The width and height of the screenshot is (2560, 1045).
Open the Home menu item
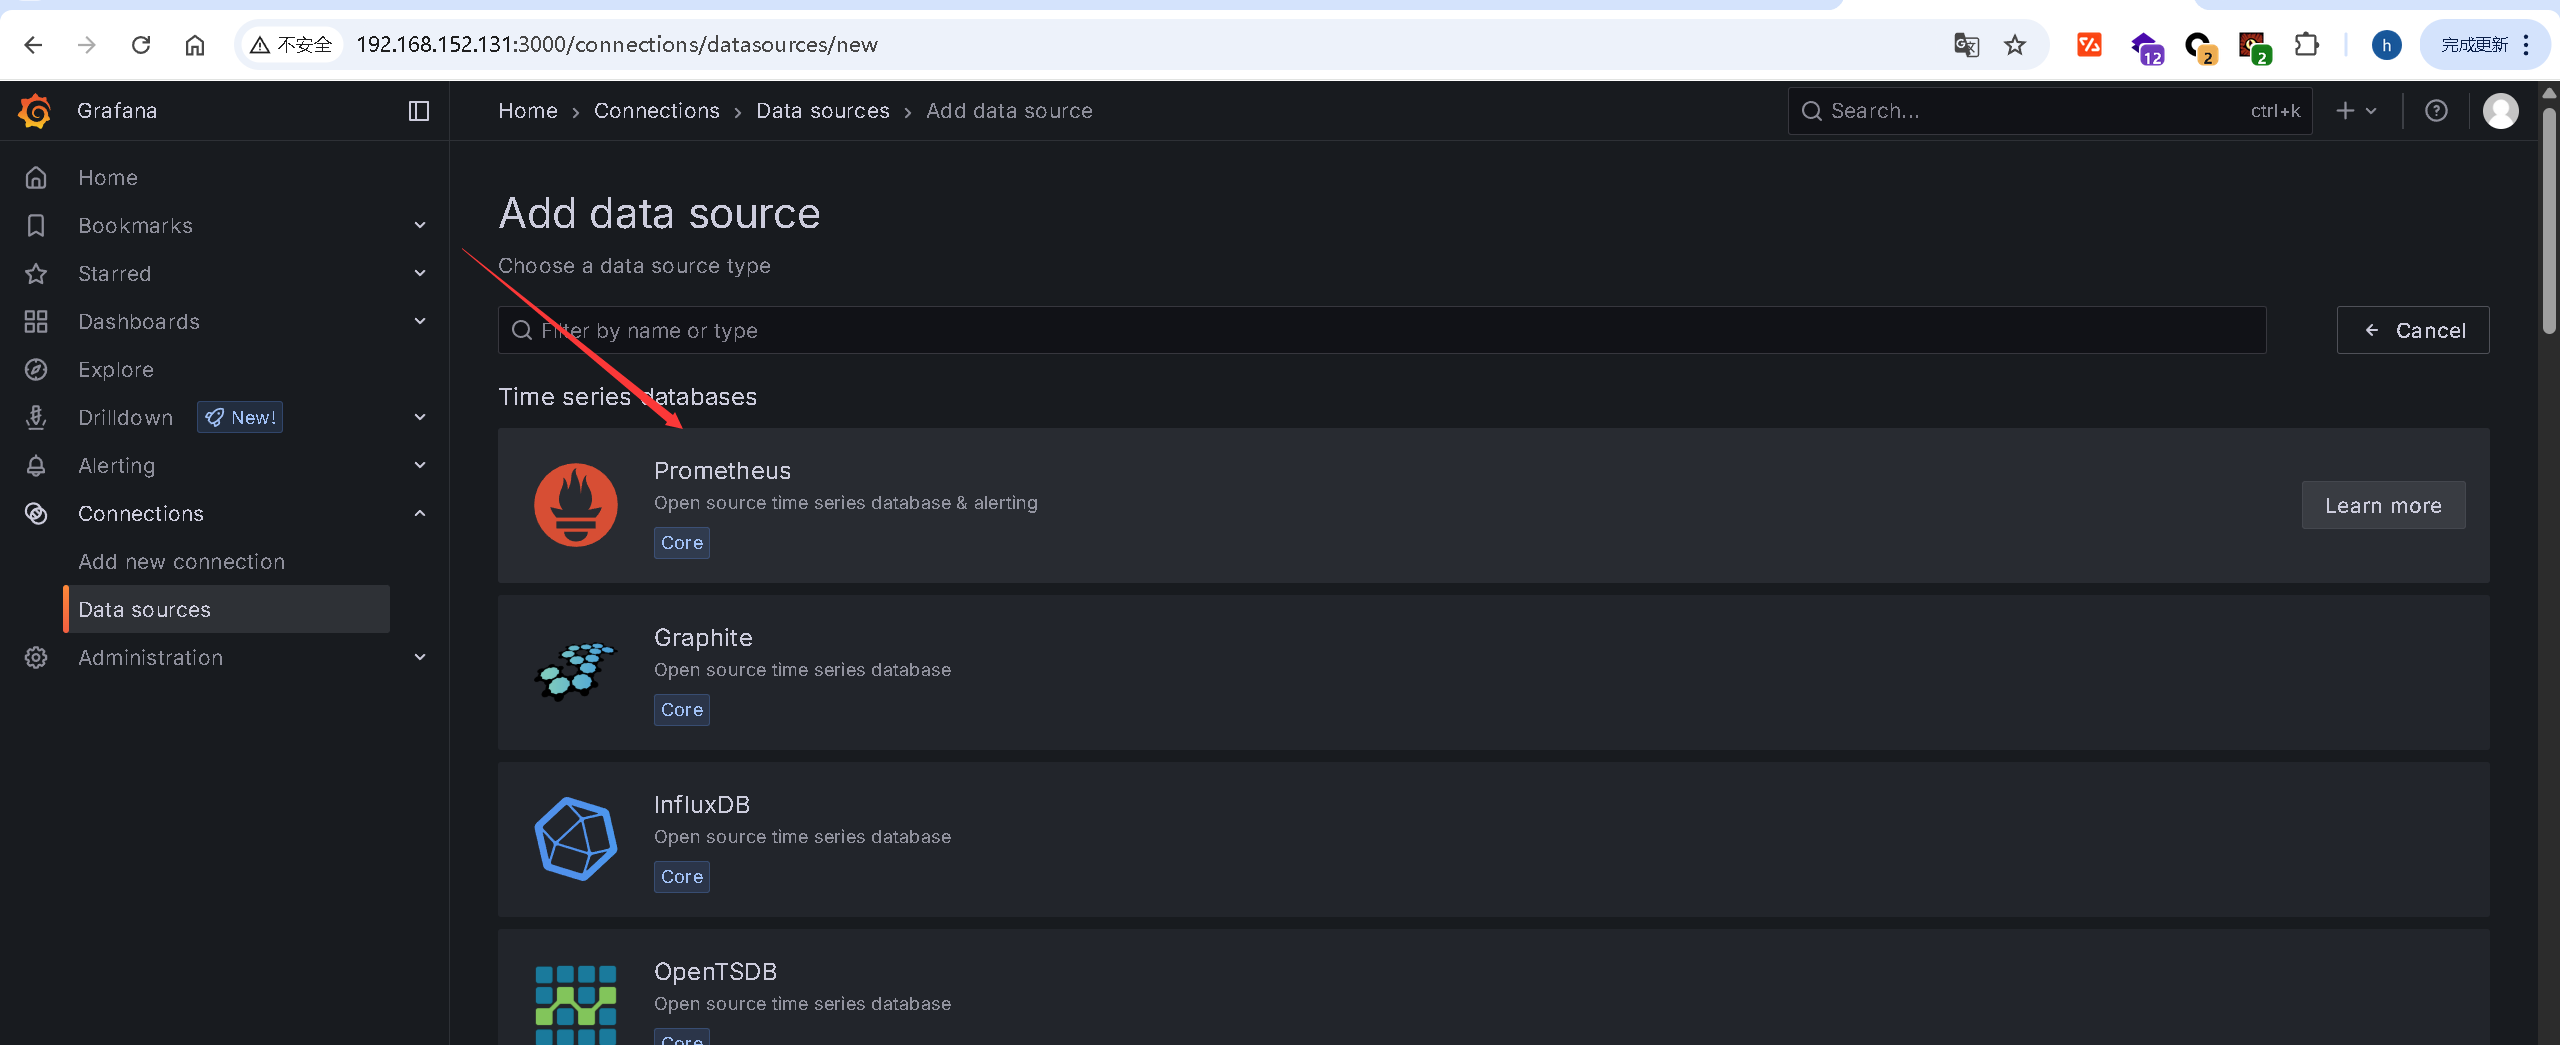click(x=108, y=177)
